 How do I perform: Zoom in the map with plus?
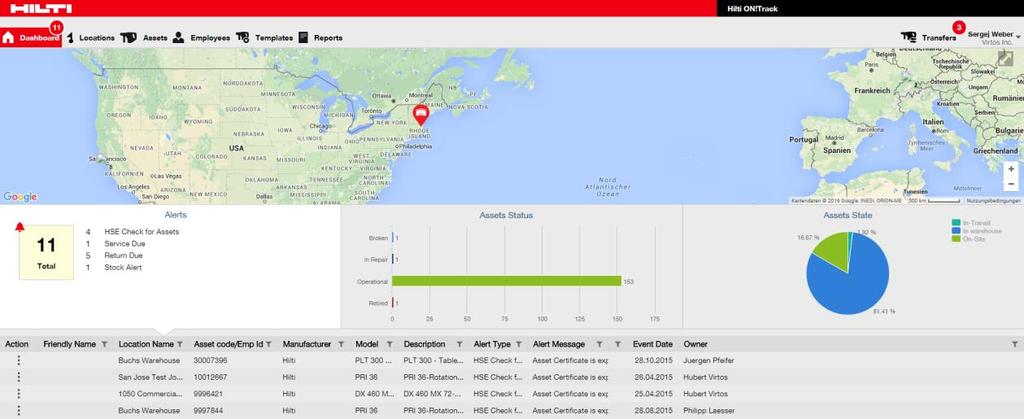1011,169
